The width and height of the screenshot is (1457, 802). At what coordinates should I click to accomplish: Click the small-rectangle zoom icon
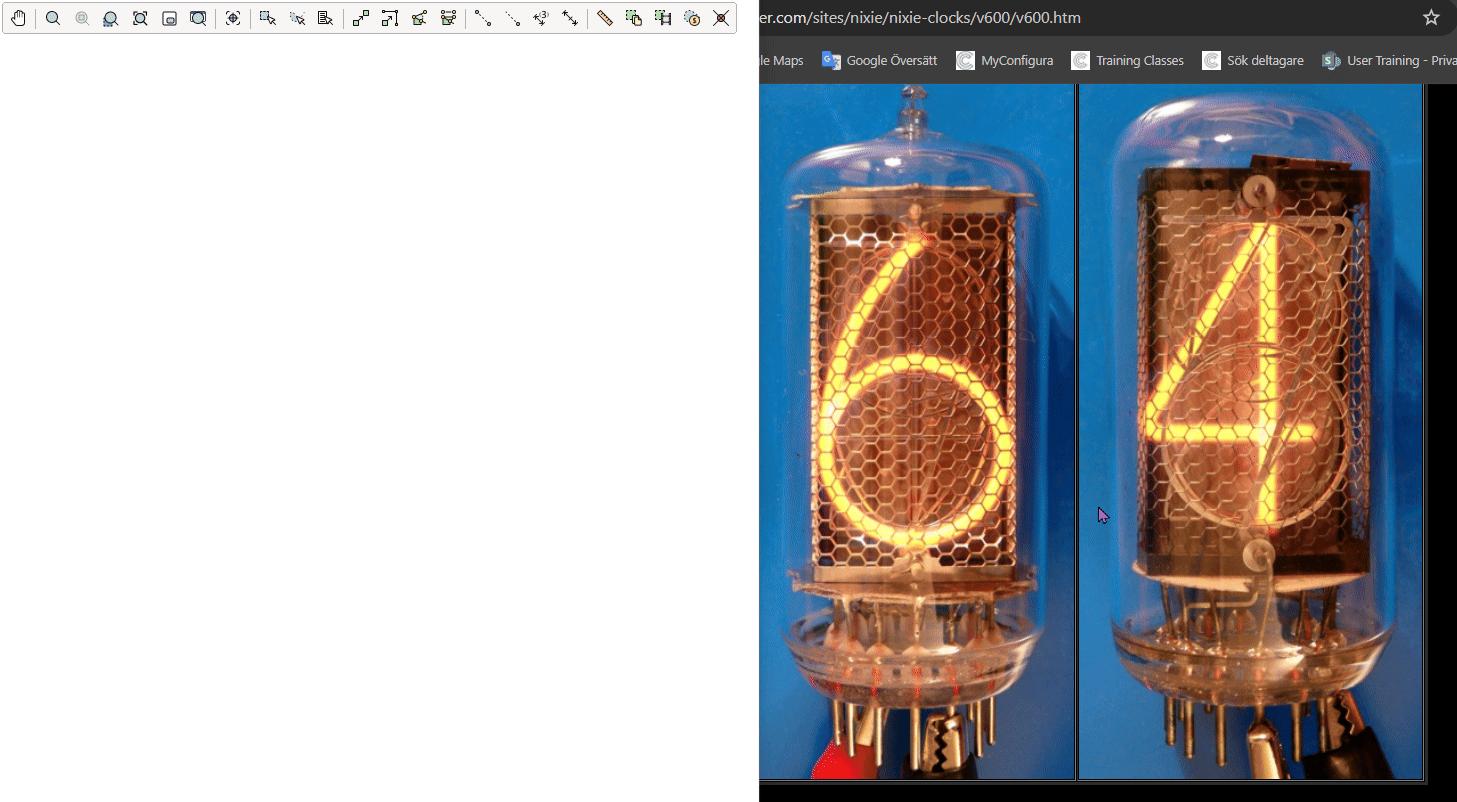[x=169, y=18]
